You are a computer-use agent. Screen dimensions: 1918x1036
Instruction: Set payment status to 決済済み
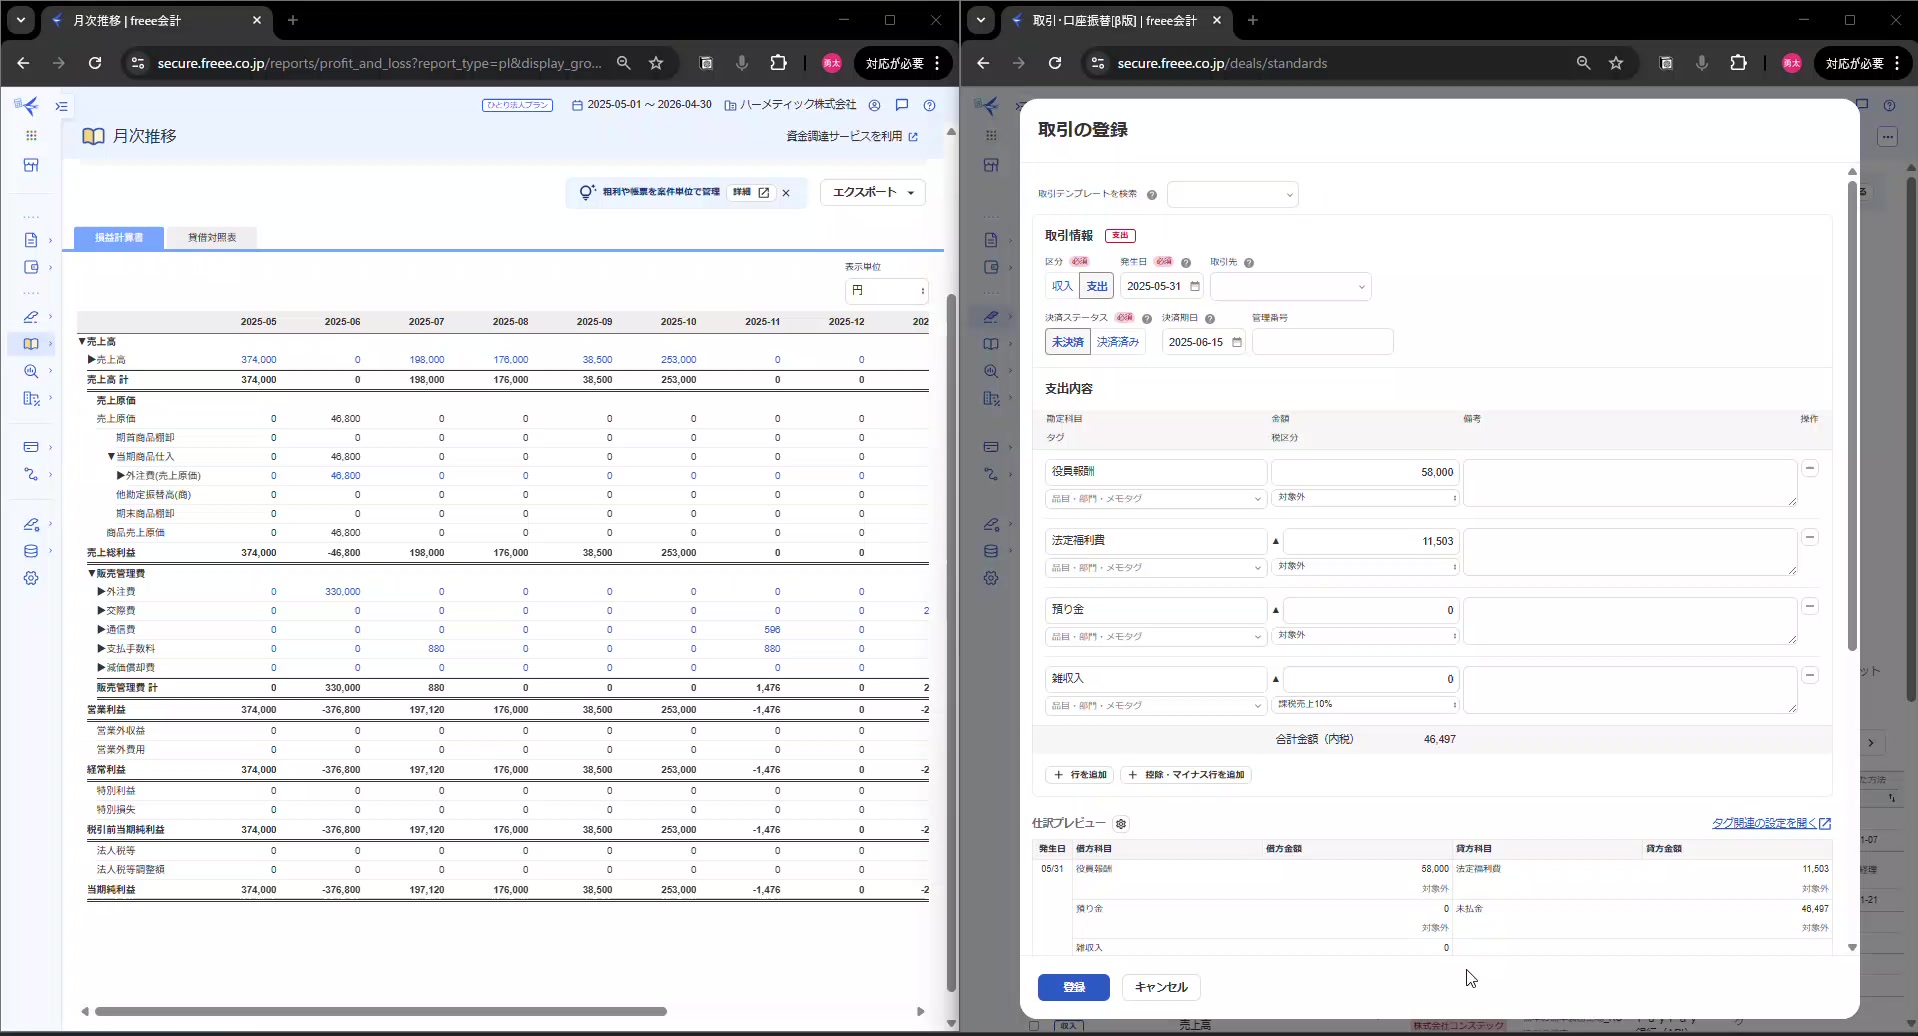[1118, 342]
